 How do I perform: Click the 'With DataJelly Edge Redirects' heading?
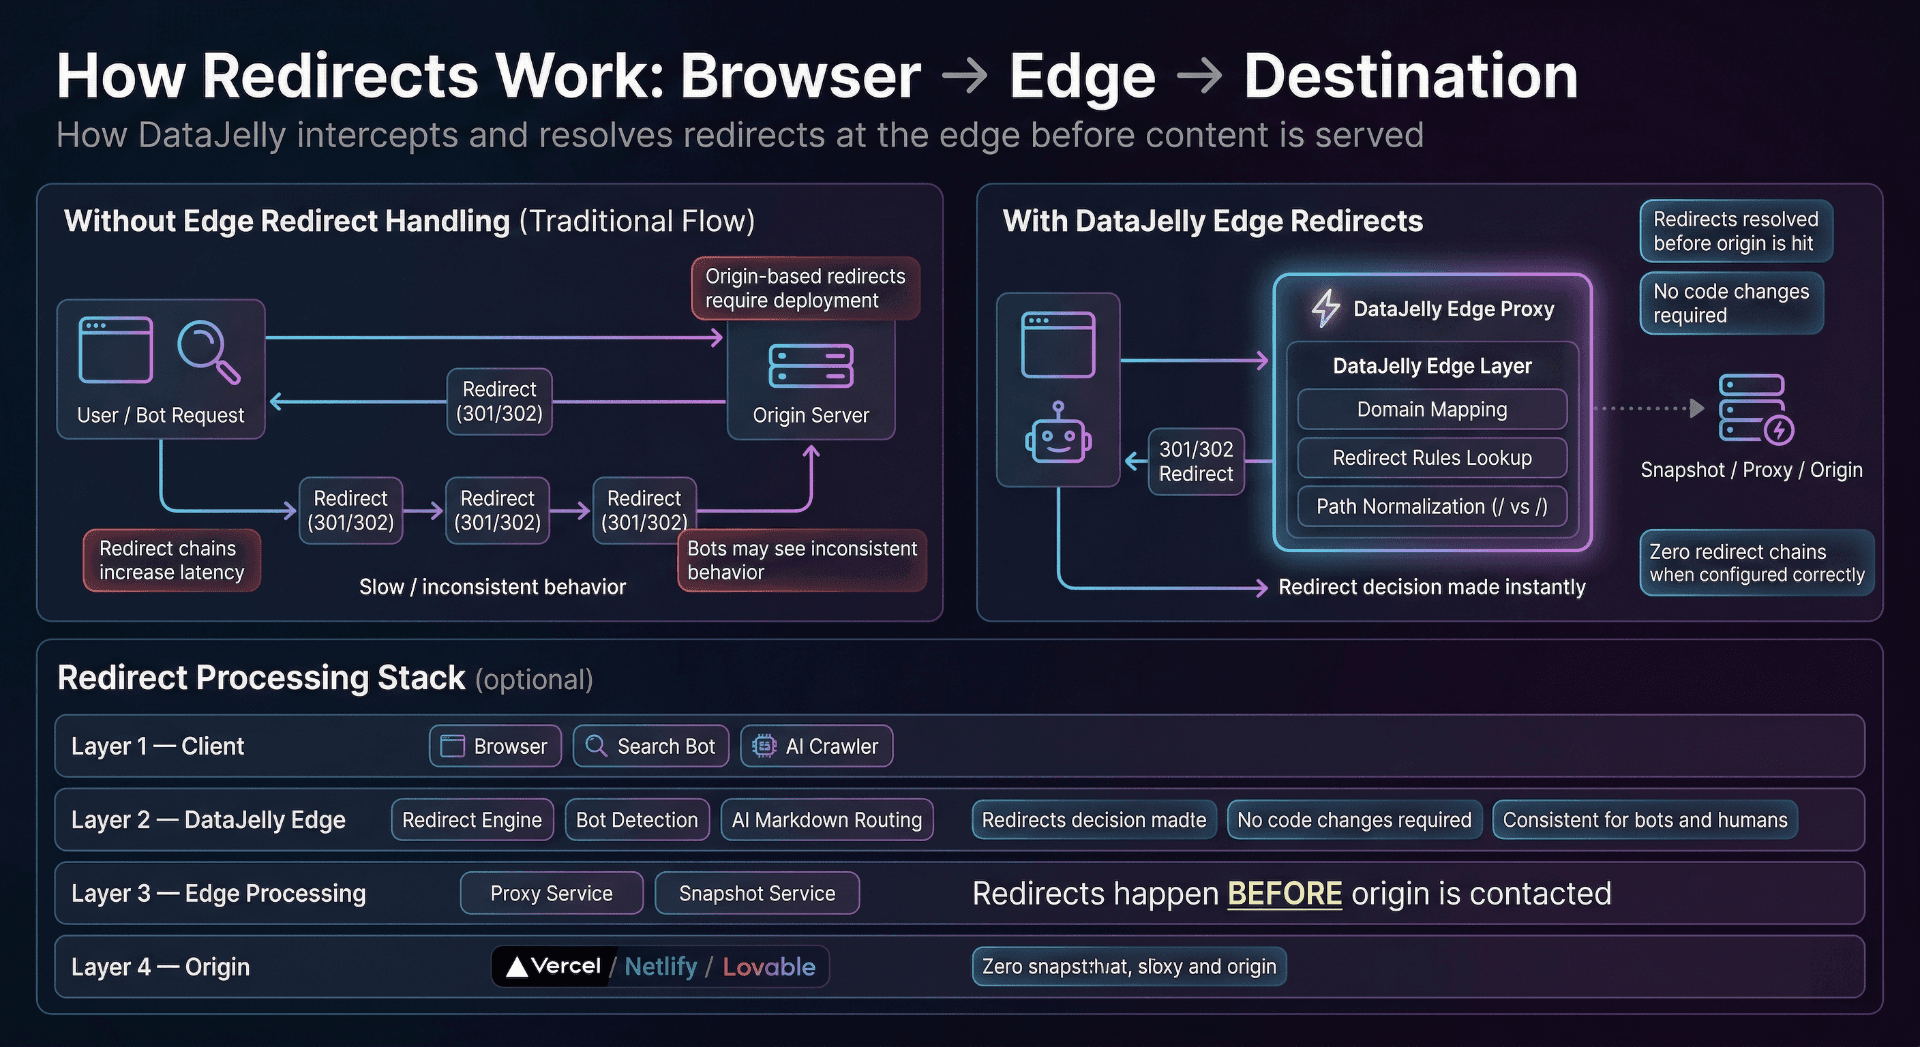click(1213, 221)
